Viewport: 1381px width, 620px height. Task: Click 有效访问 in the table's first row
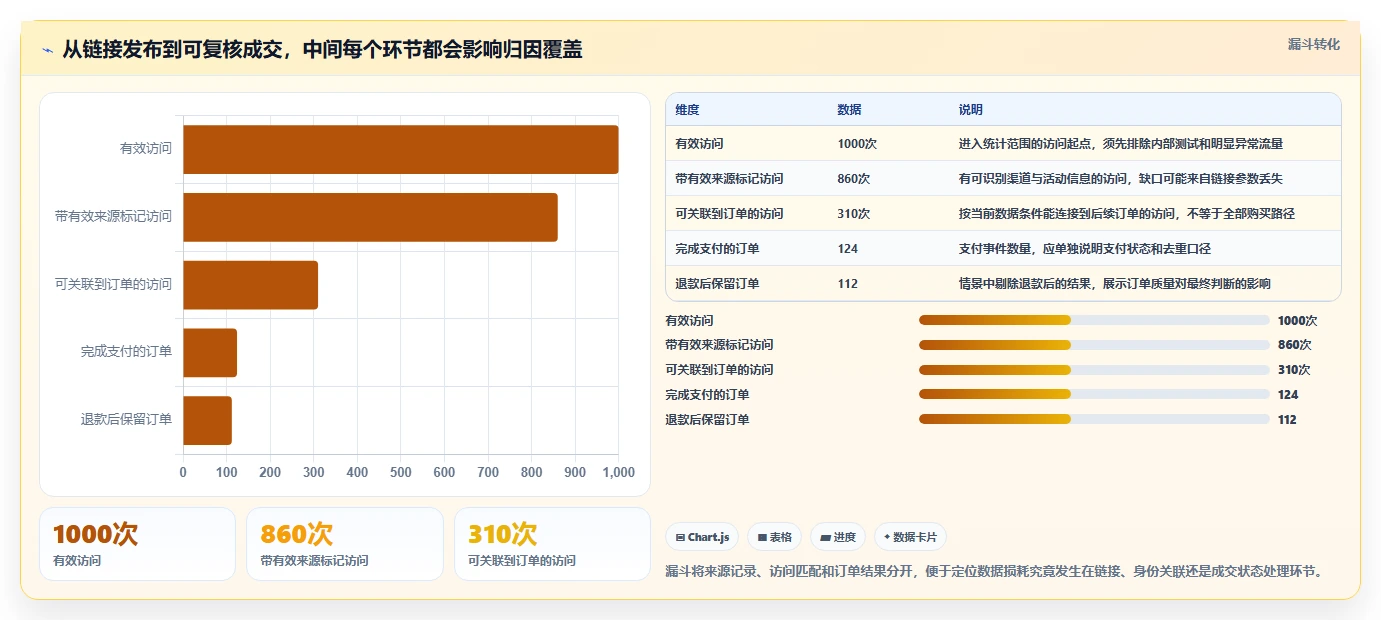point(699,144)
